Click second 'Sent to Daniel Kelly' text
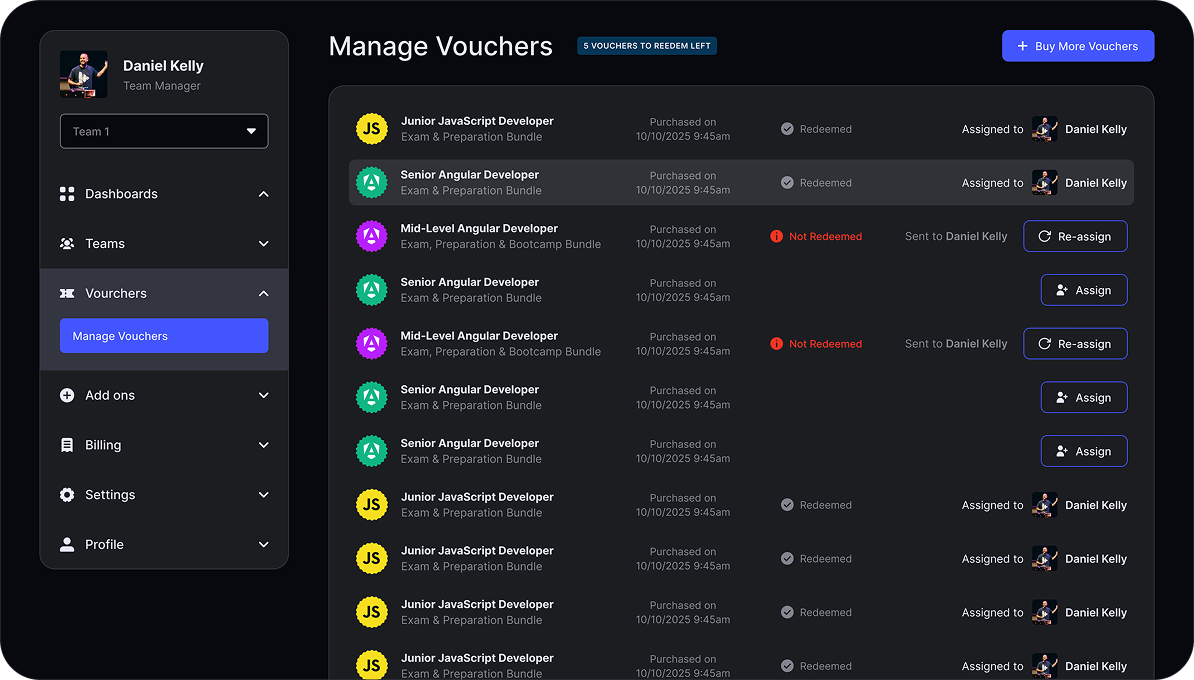The image size is (1194, 680). pyautogui.click(x=956, y=343)
